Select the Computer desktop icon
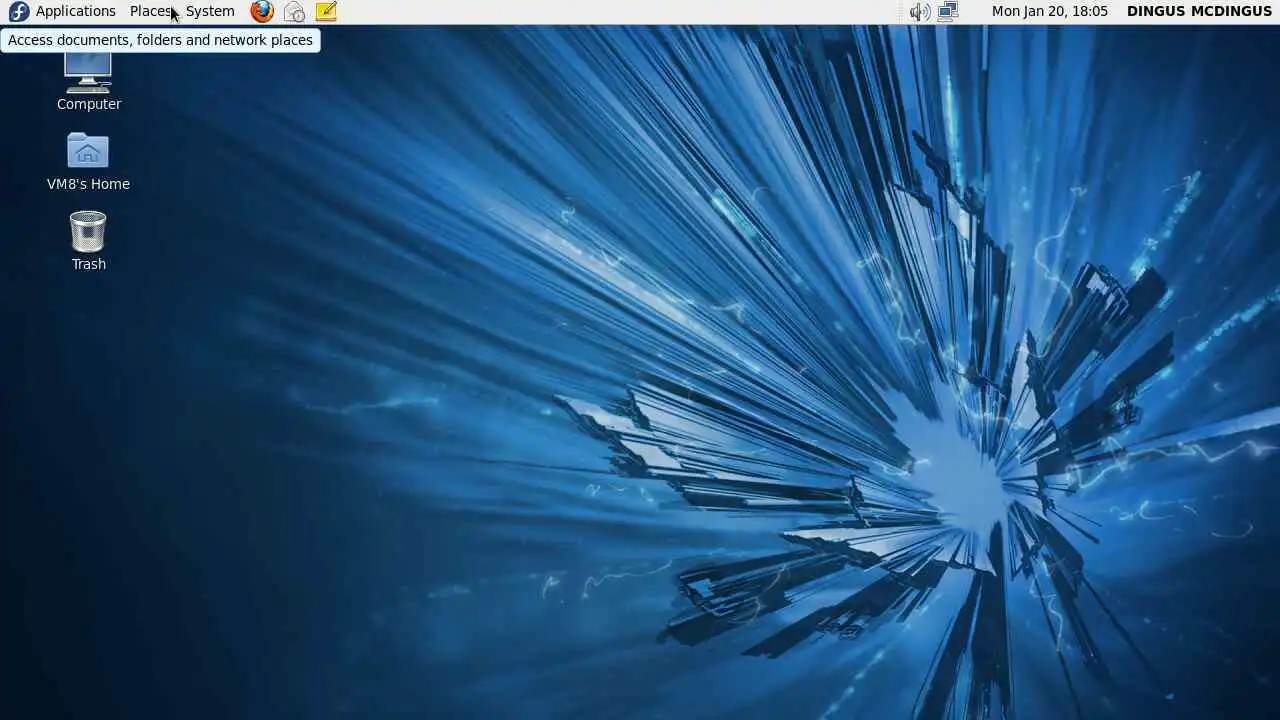This screenshot has height=720, width=1280. coord(88,80)
